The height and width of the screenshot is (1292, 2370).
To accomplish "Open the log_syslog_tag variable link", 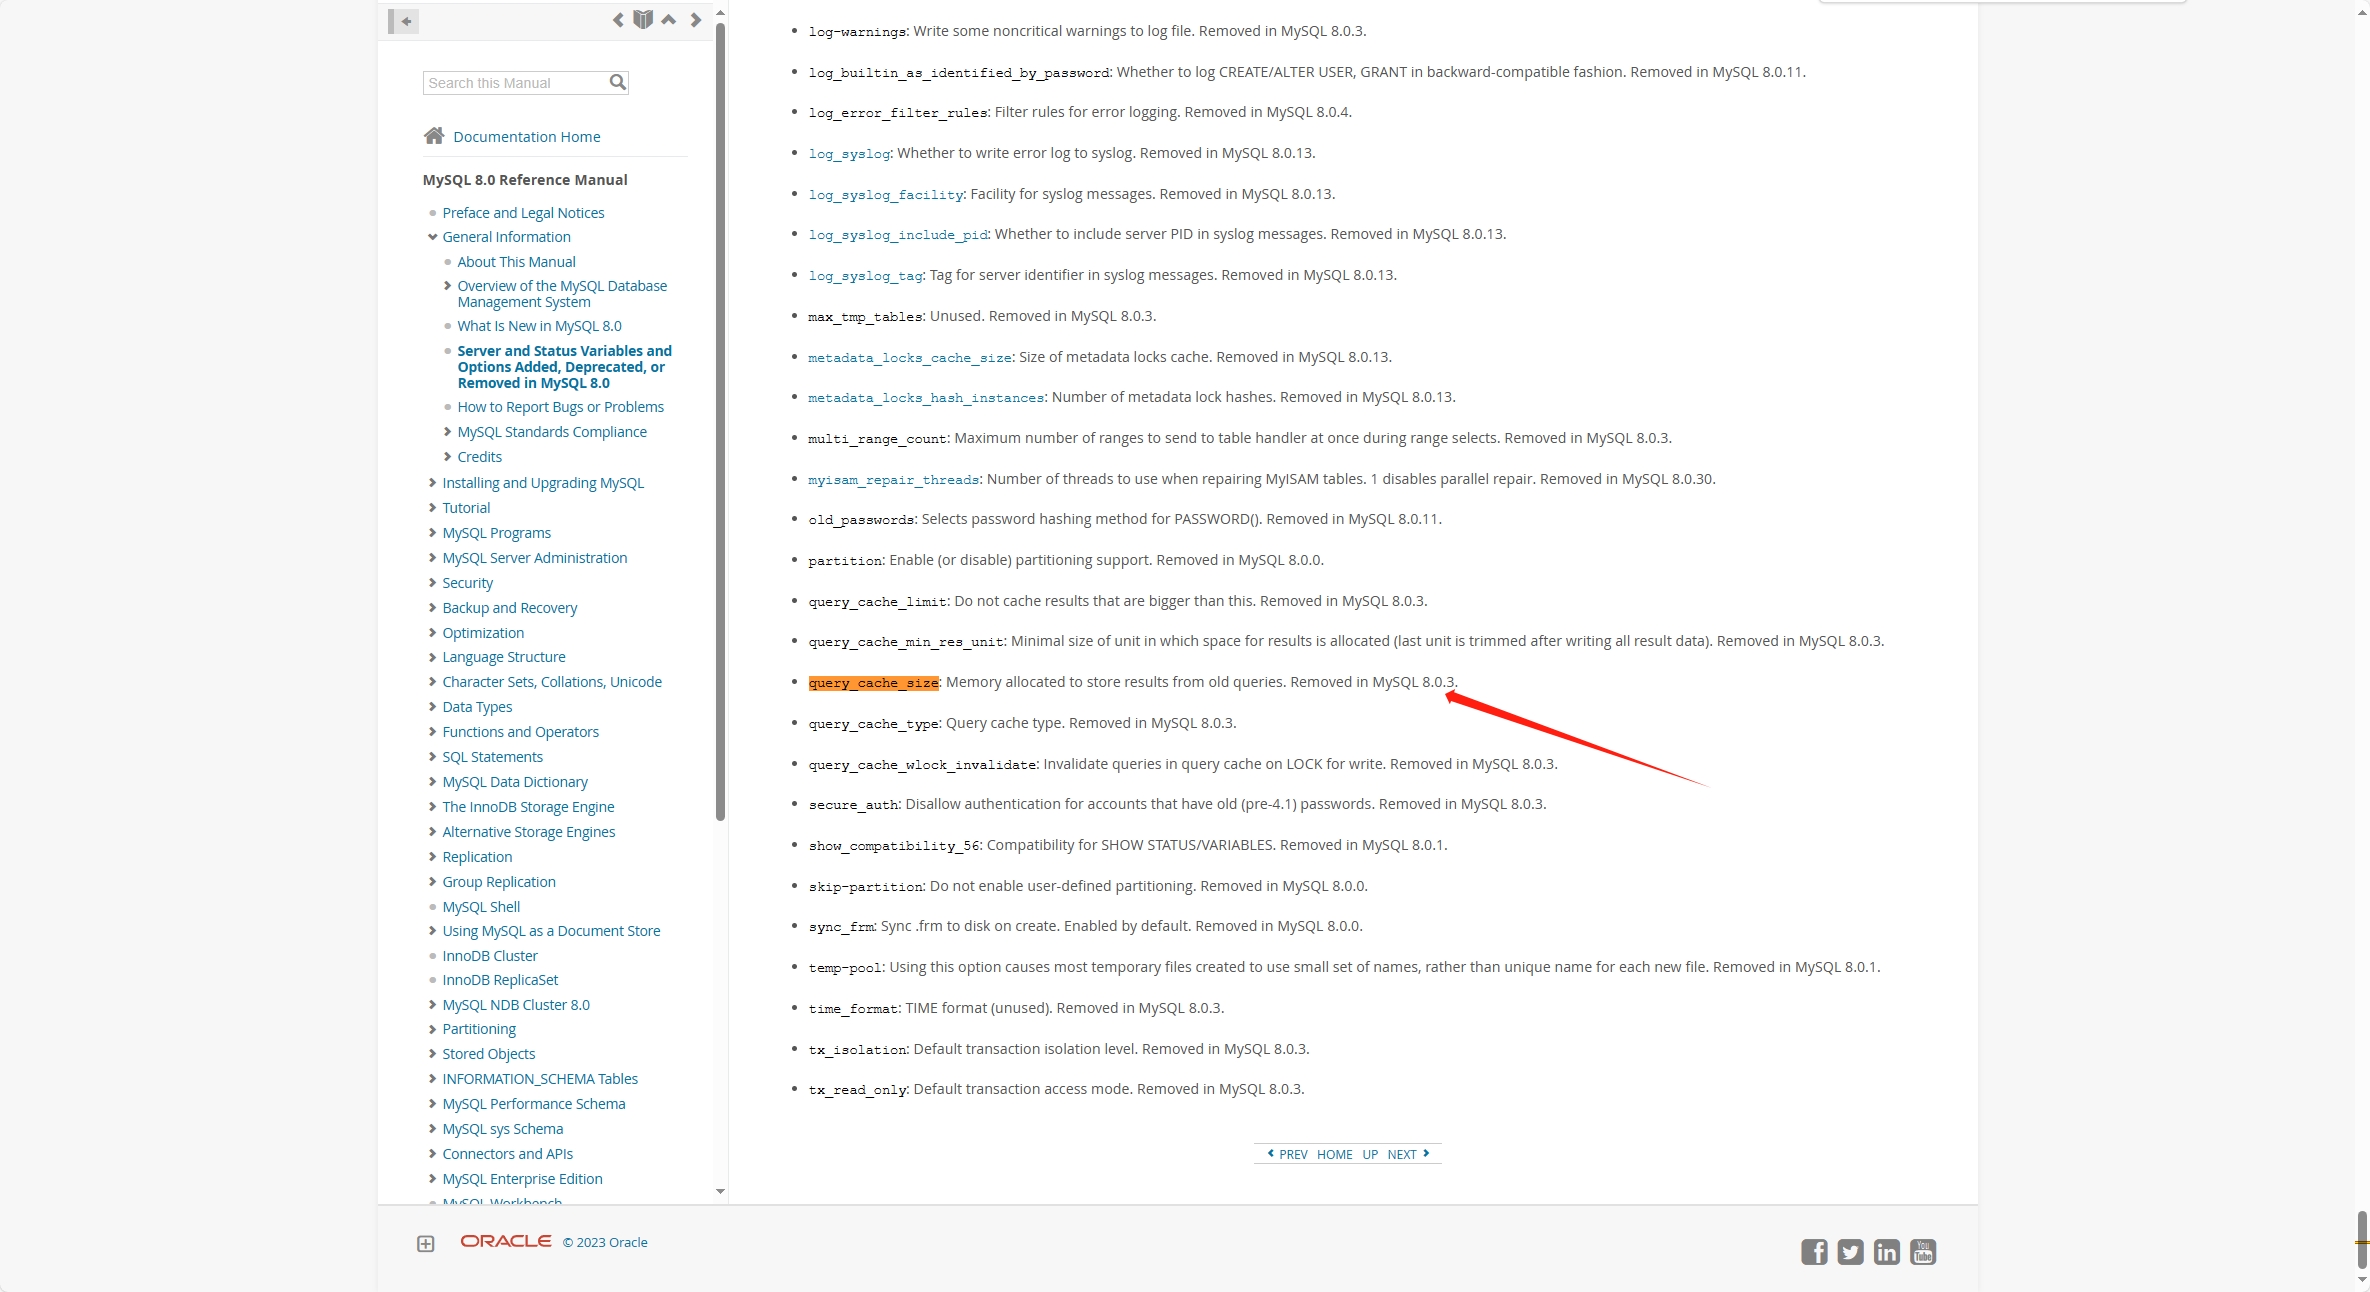I will click(866, 276).
